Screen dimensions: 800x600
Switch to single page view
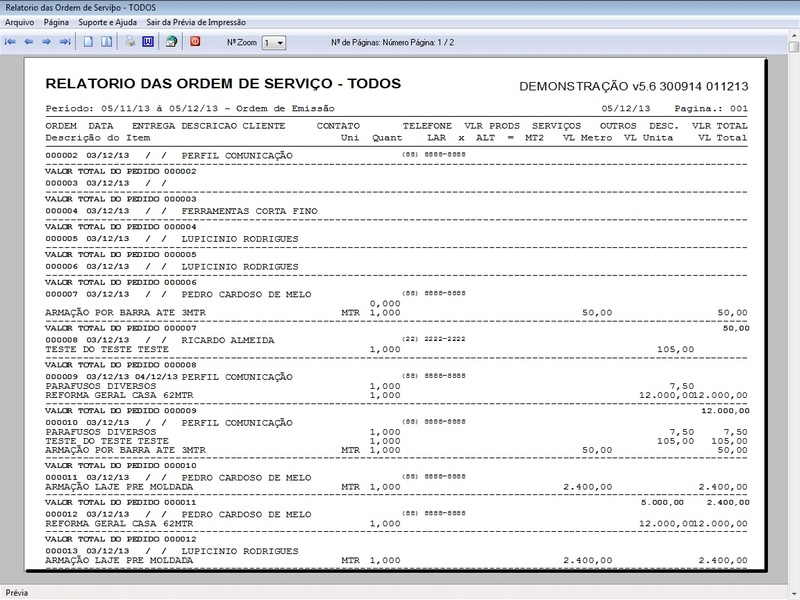click(89, 42)
